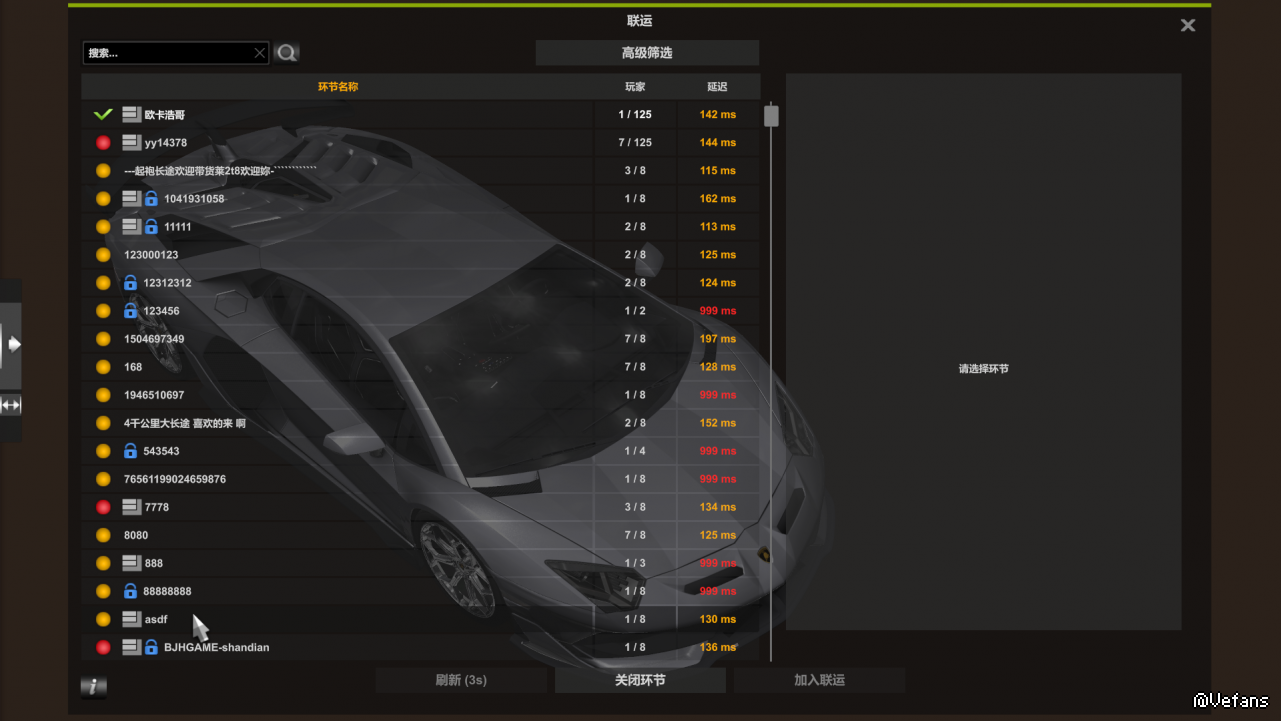Click the white arrow icon on left edge
This screenshot has height=721, width=1281.
coord(14,344)
